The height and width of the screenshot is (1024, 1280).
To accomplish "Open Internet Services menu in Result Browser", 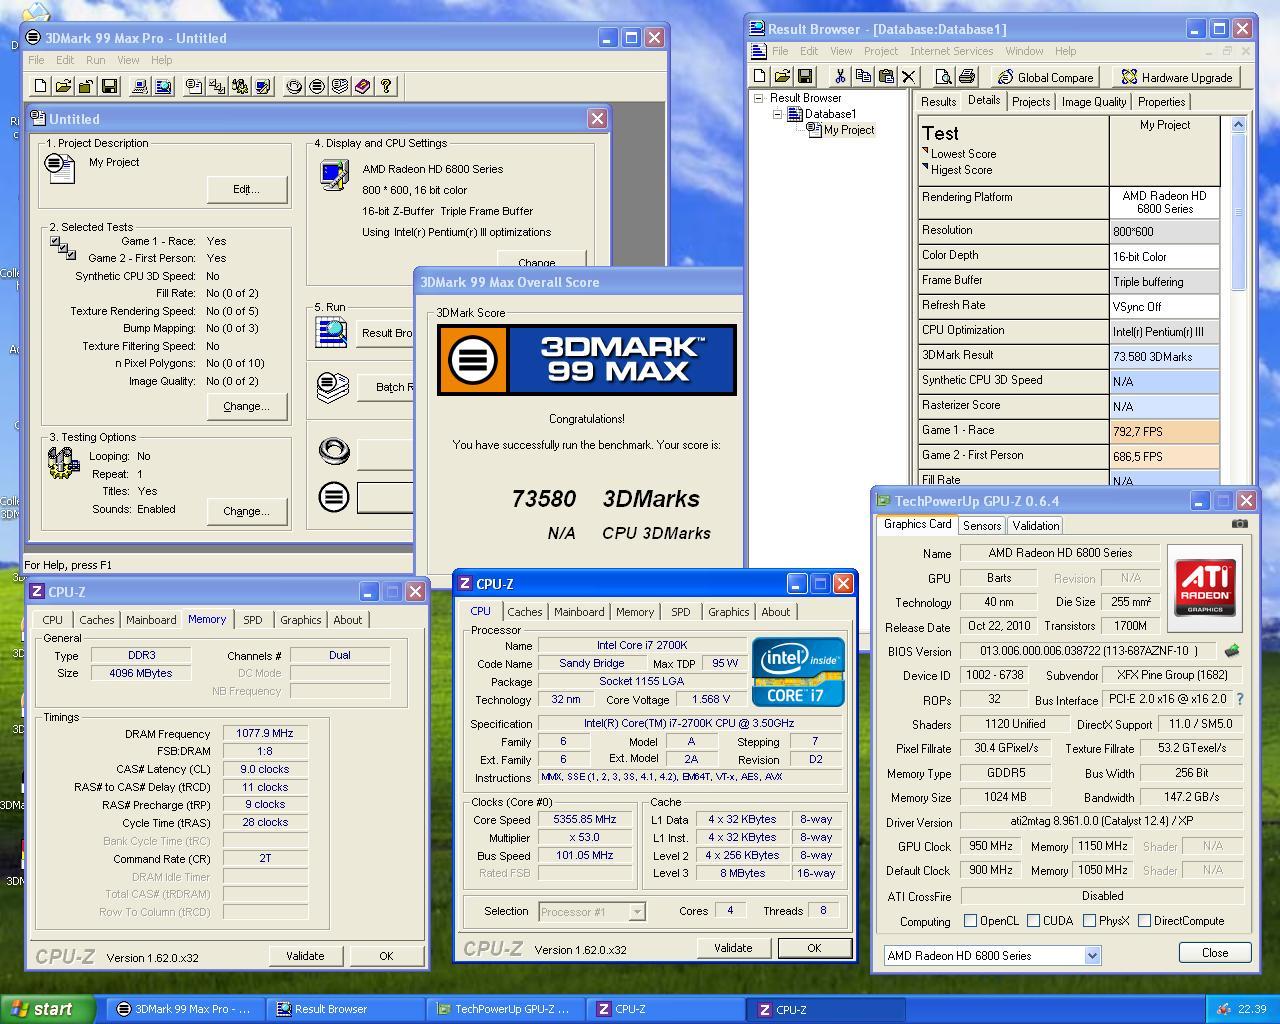I will 951,51.
